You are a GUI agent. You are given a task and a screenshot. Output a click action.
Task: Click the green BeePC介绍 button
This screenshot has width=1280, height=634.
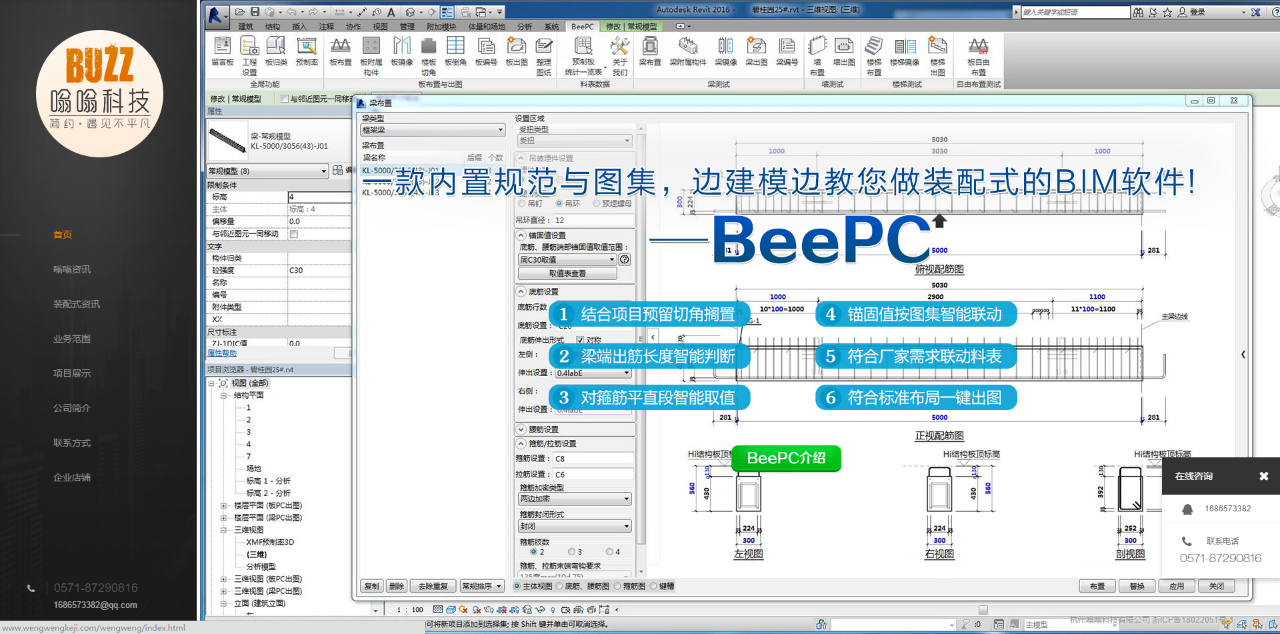[786, 458]
